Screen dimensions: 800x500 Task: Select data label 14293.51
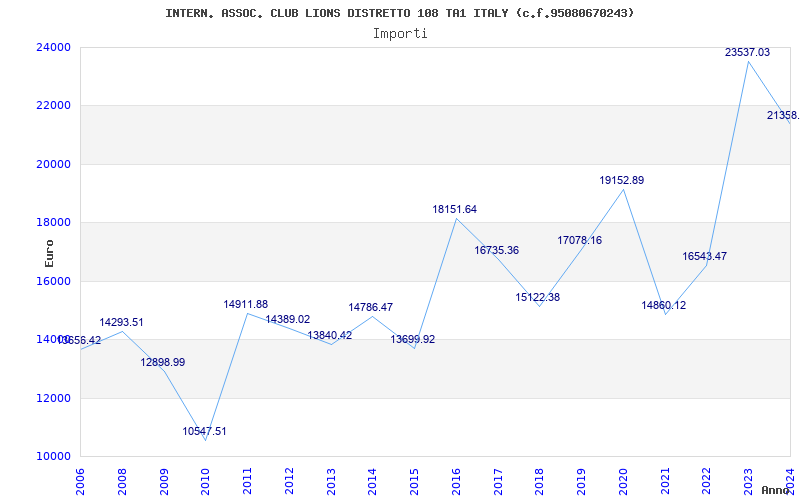tap(121, 323)
